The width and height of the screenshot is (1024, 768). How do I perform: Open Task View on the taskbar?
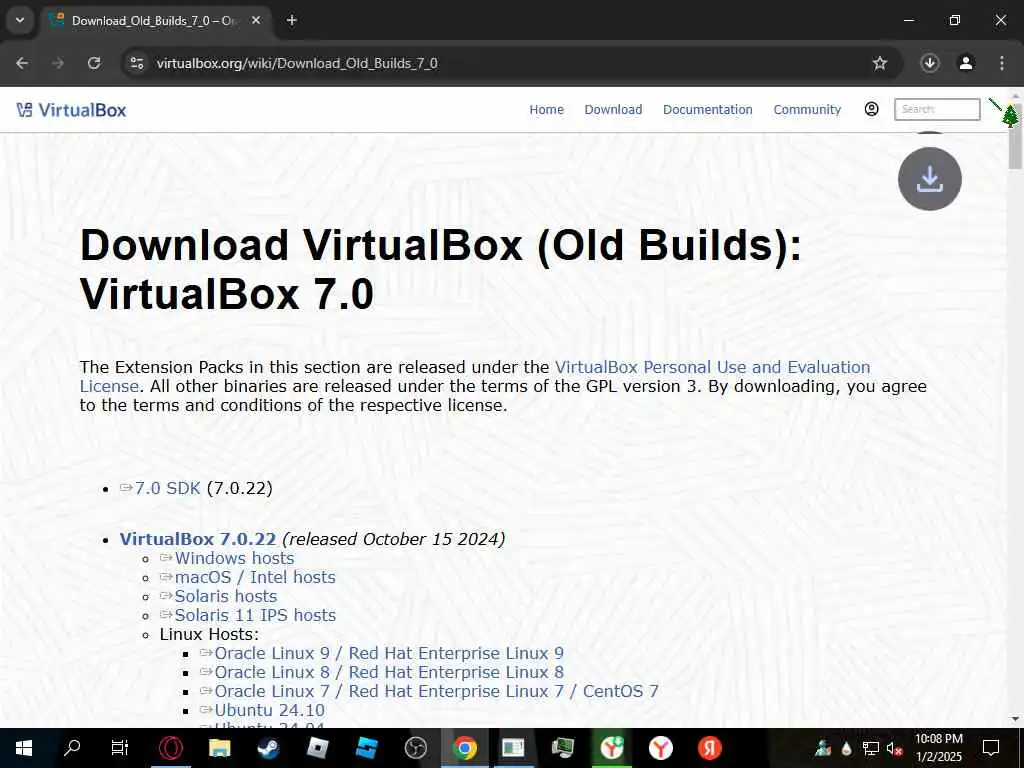[x=120, y=748]
